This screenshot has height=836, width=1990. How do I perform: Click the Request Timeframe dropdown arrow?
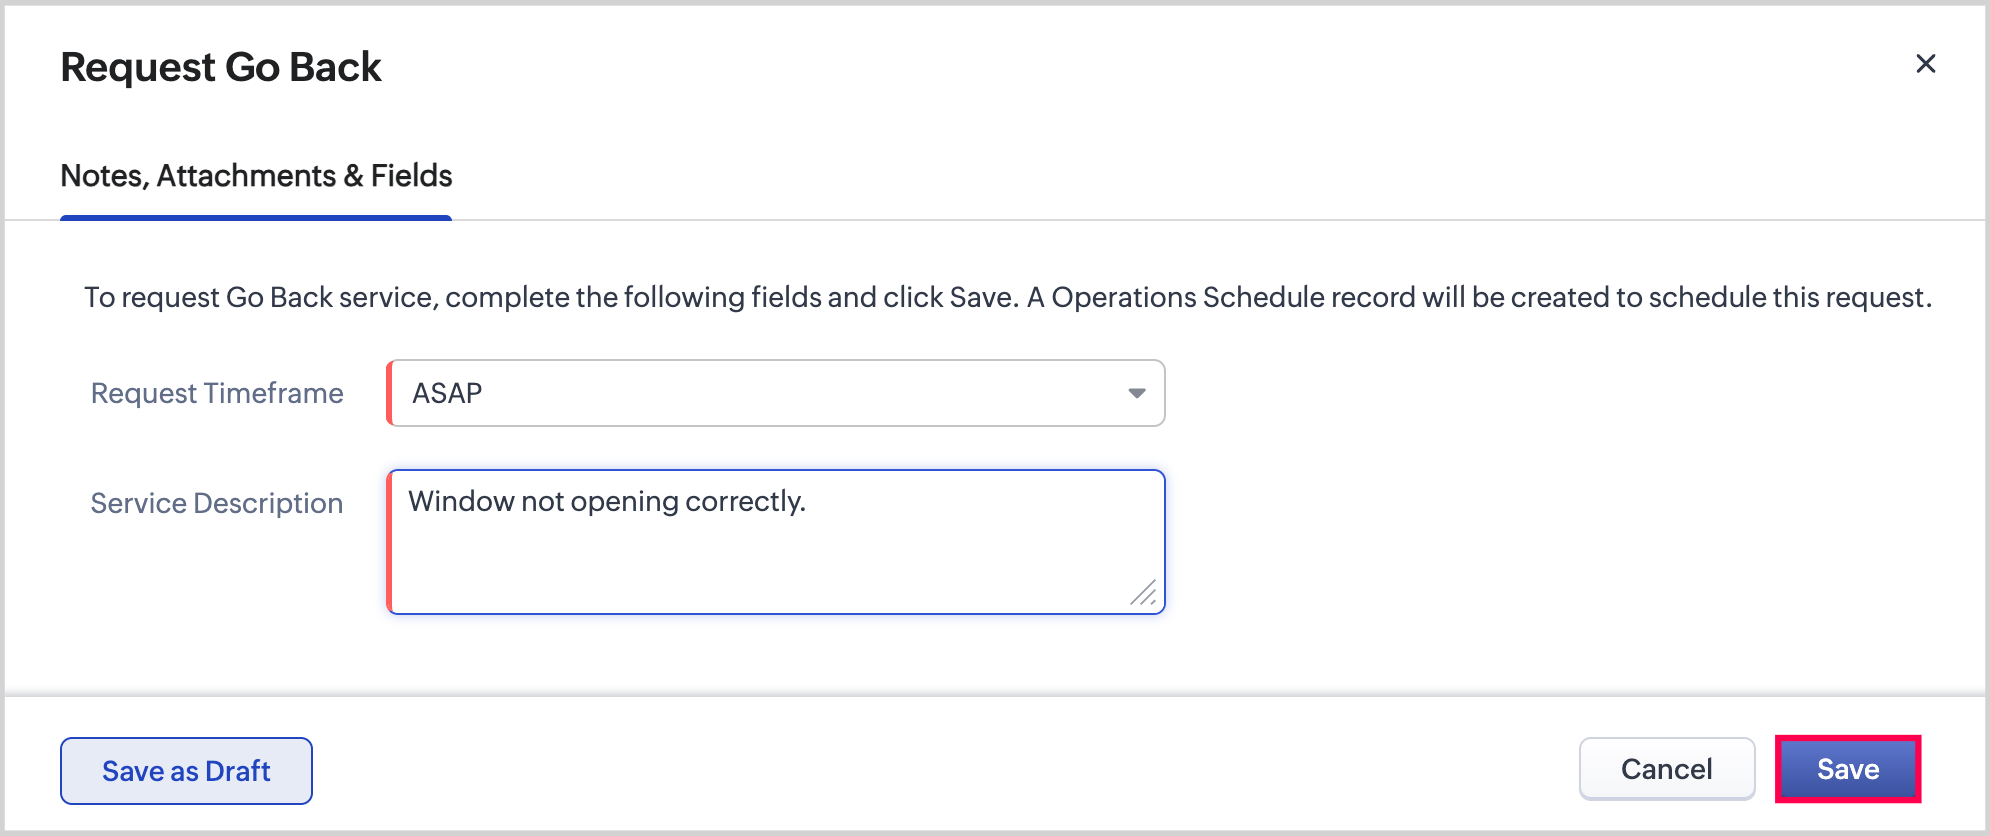click(1136, 393)
